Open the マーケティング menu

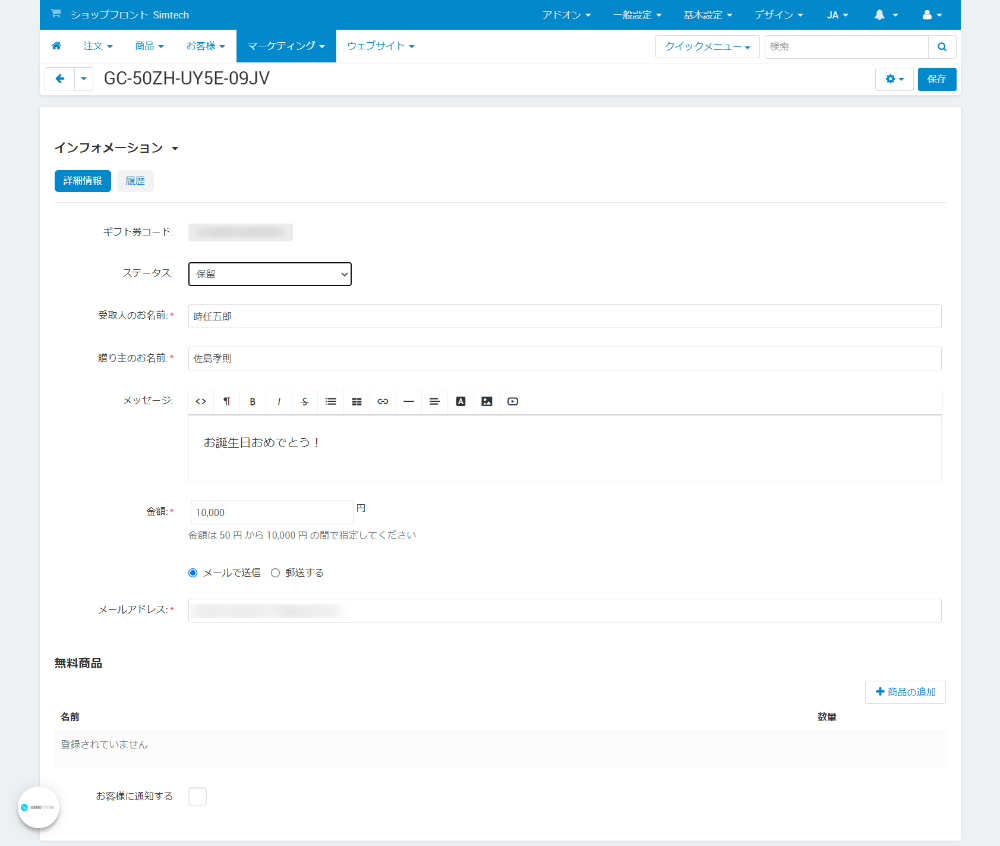pos(286,46)
